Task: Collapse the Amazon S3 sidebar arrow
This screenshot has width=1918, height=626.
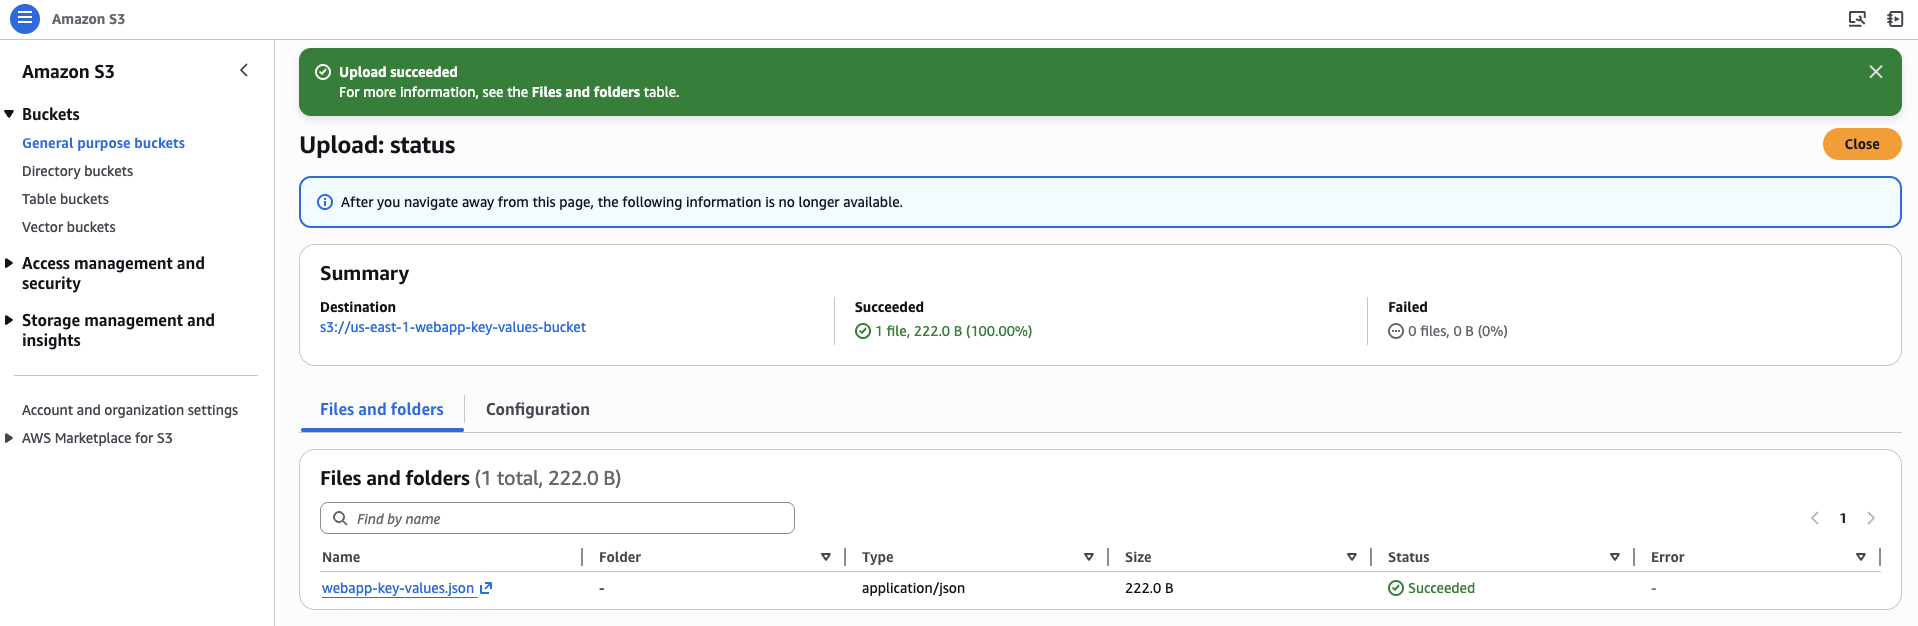Action: [x=244, y=70]
